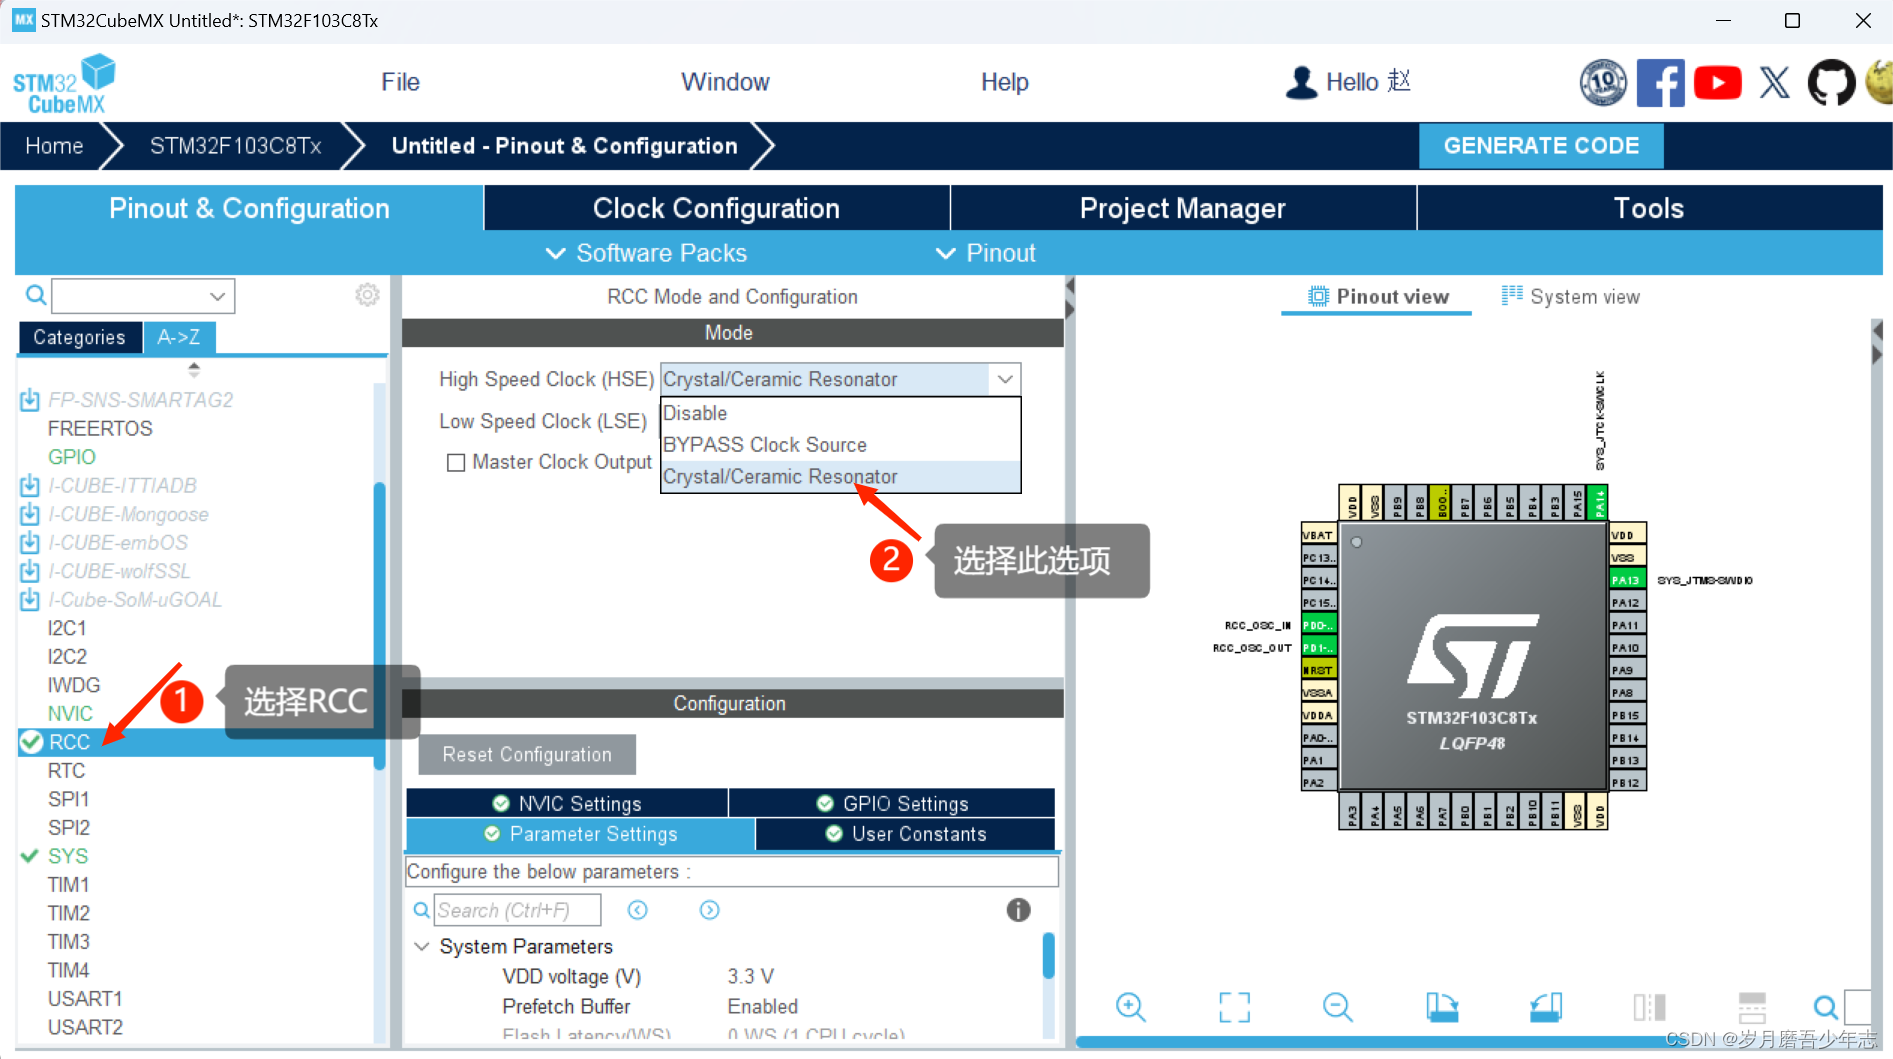Zoom in on the pinout view

pos(1131,1007)
